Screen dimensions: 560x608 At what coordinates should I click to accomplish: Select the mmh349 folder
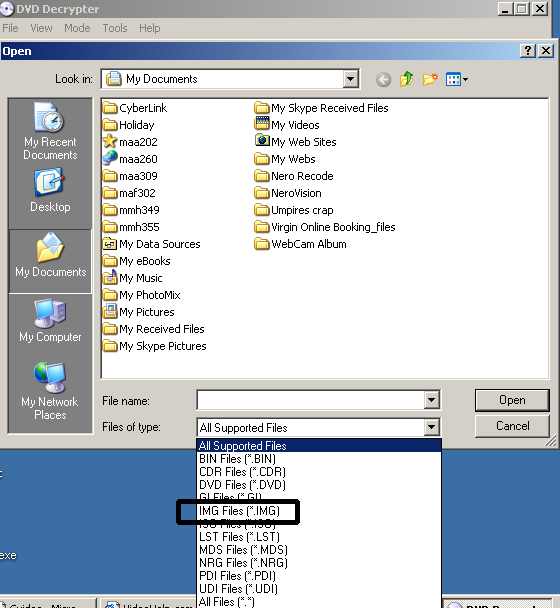[x=131, y=210]
